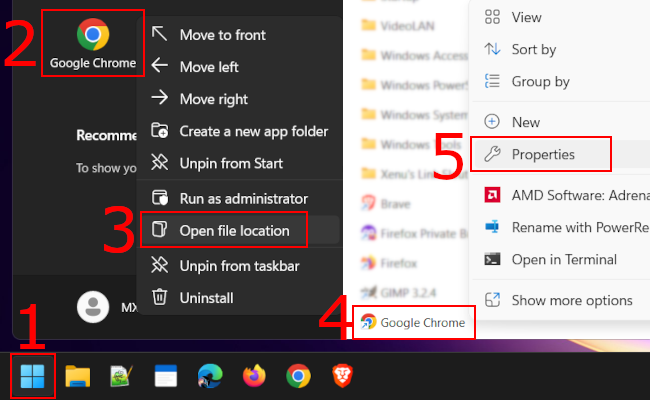This screenshot has width=650, height=400.
Task: Select the Windows System folder
Action: (x=414, y=114)
